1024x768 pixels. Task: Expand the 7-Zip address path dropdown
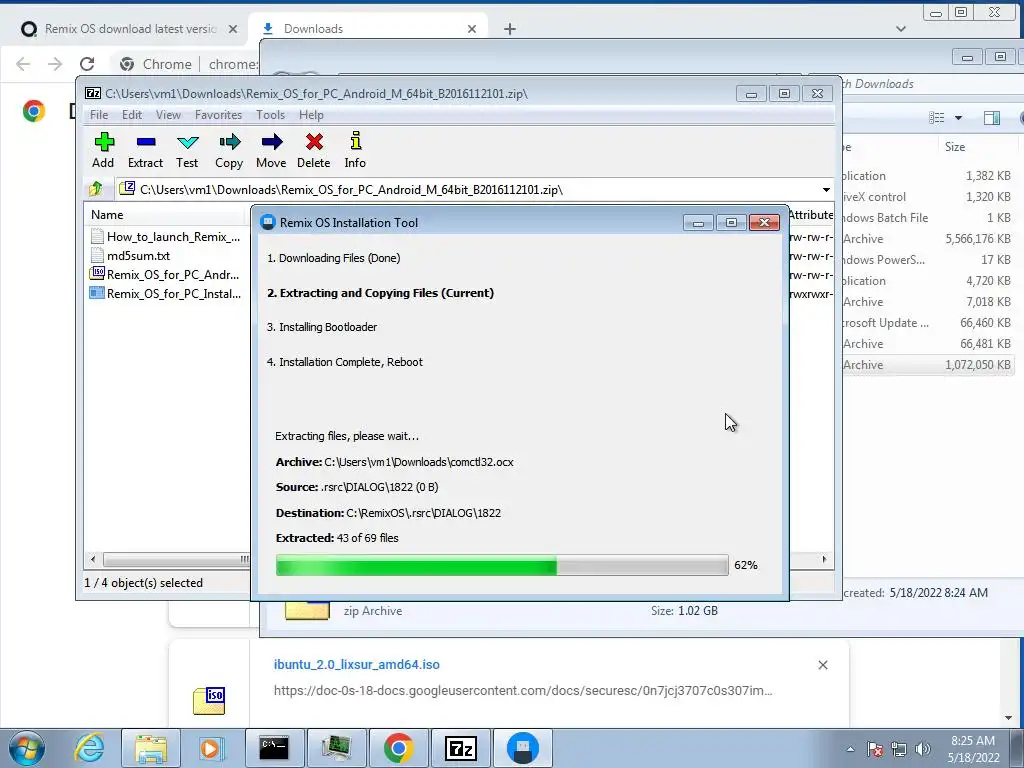point(826,190)
